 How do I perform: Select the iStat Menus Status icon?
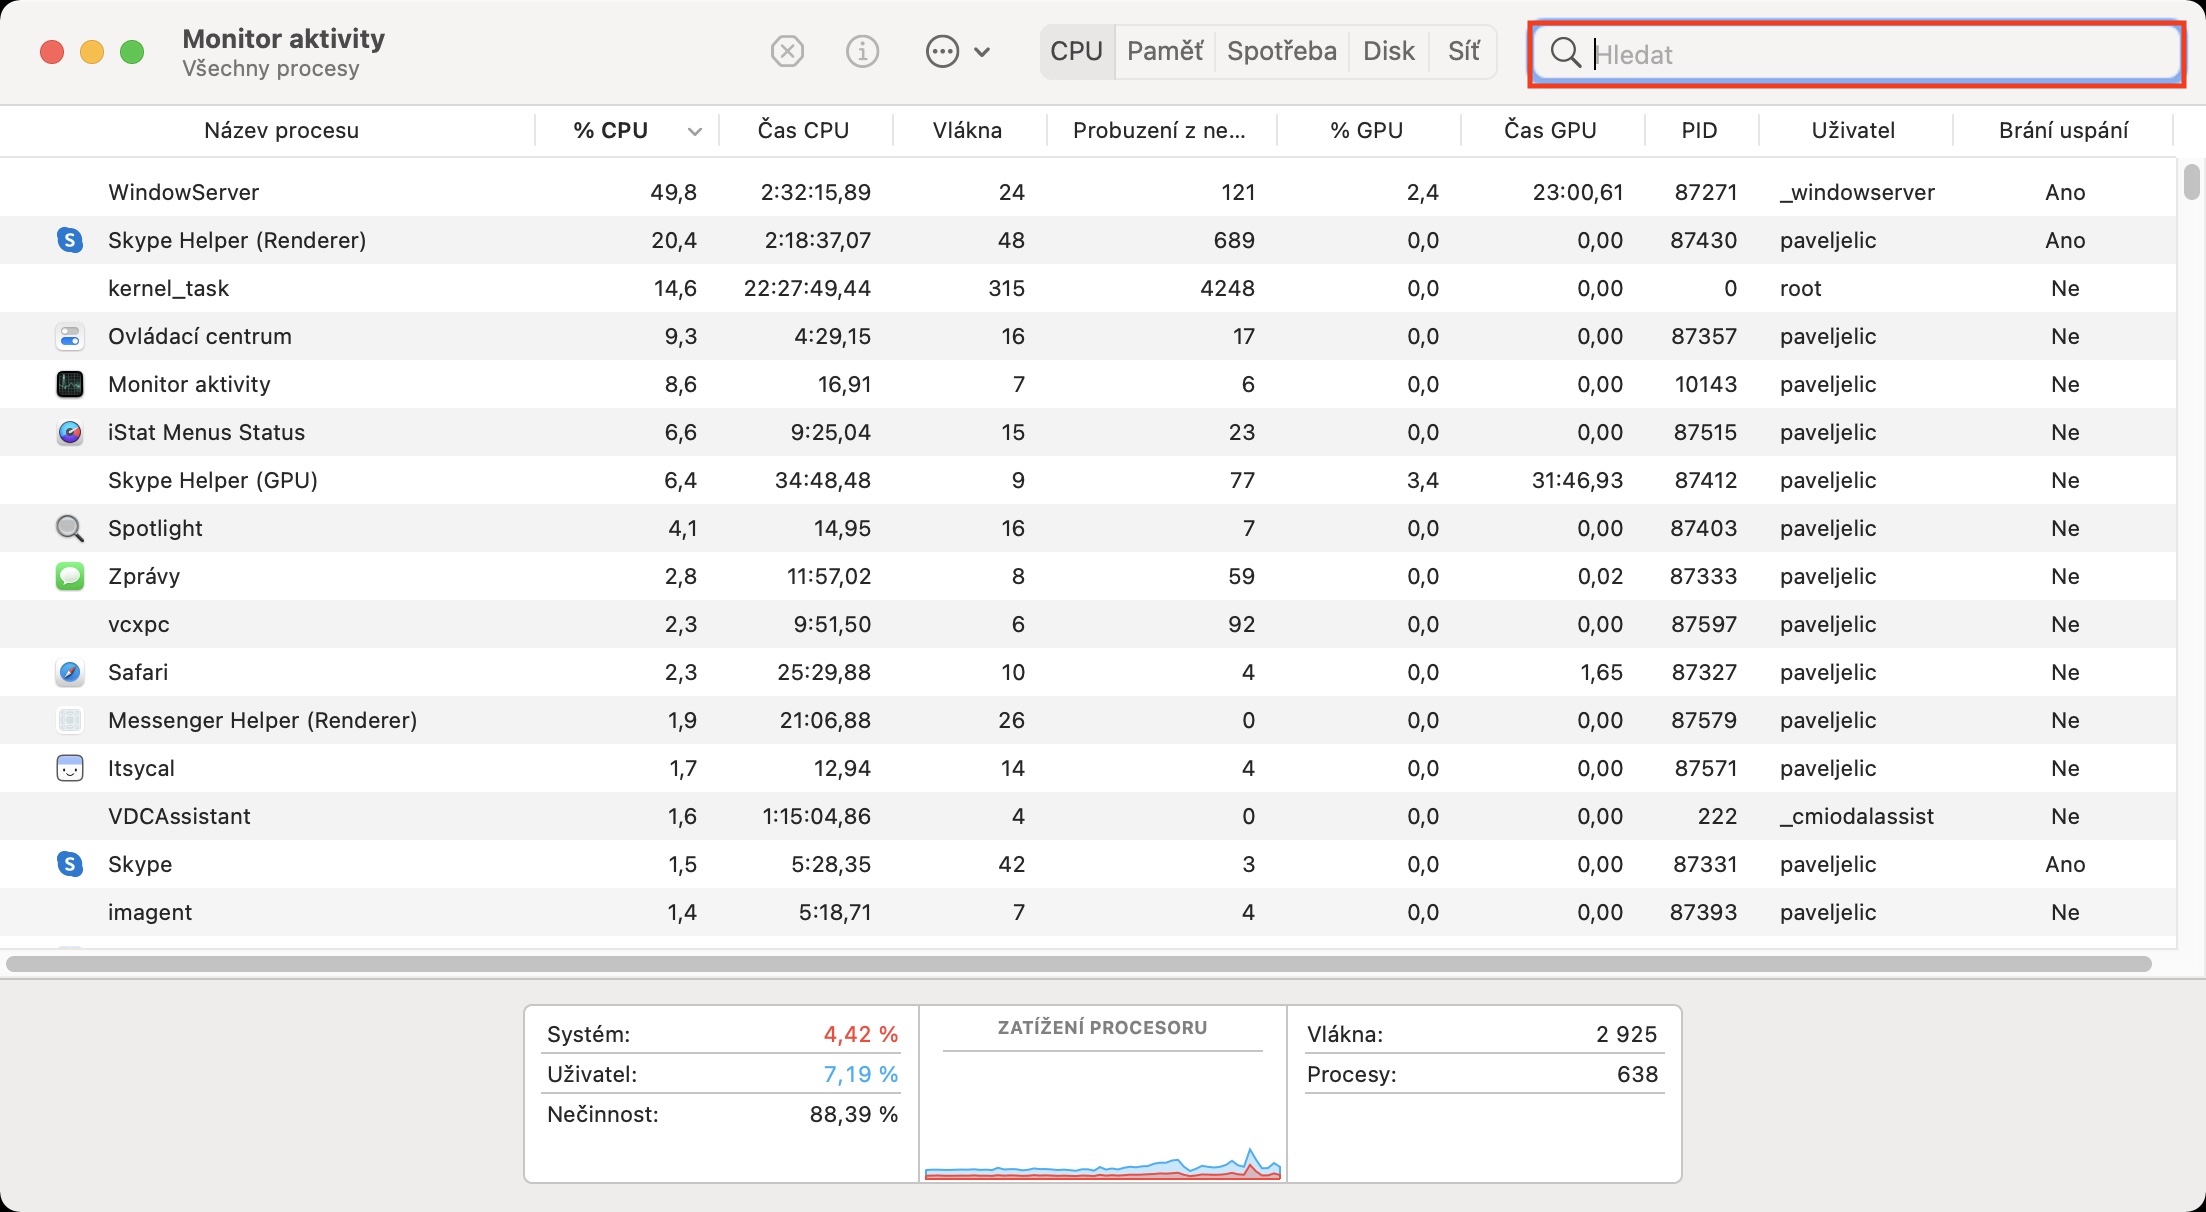coord(69,432)
